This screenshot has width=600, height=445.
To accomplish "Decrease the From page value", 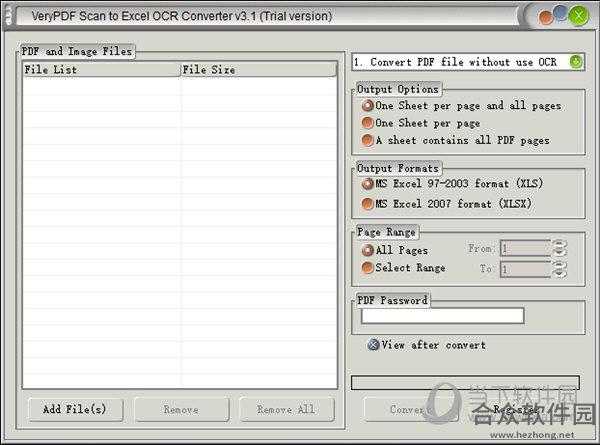I will (x=559, y=252).
